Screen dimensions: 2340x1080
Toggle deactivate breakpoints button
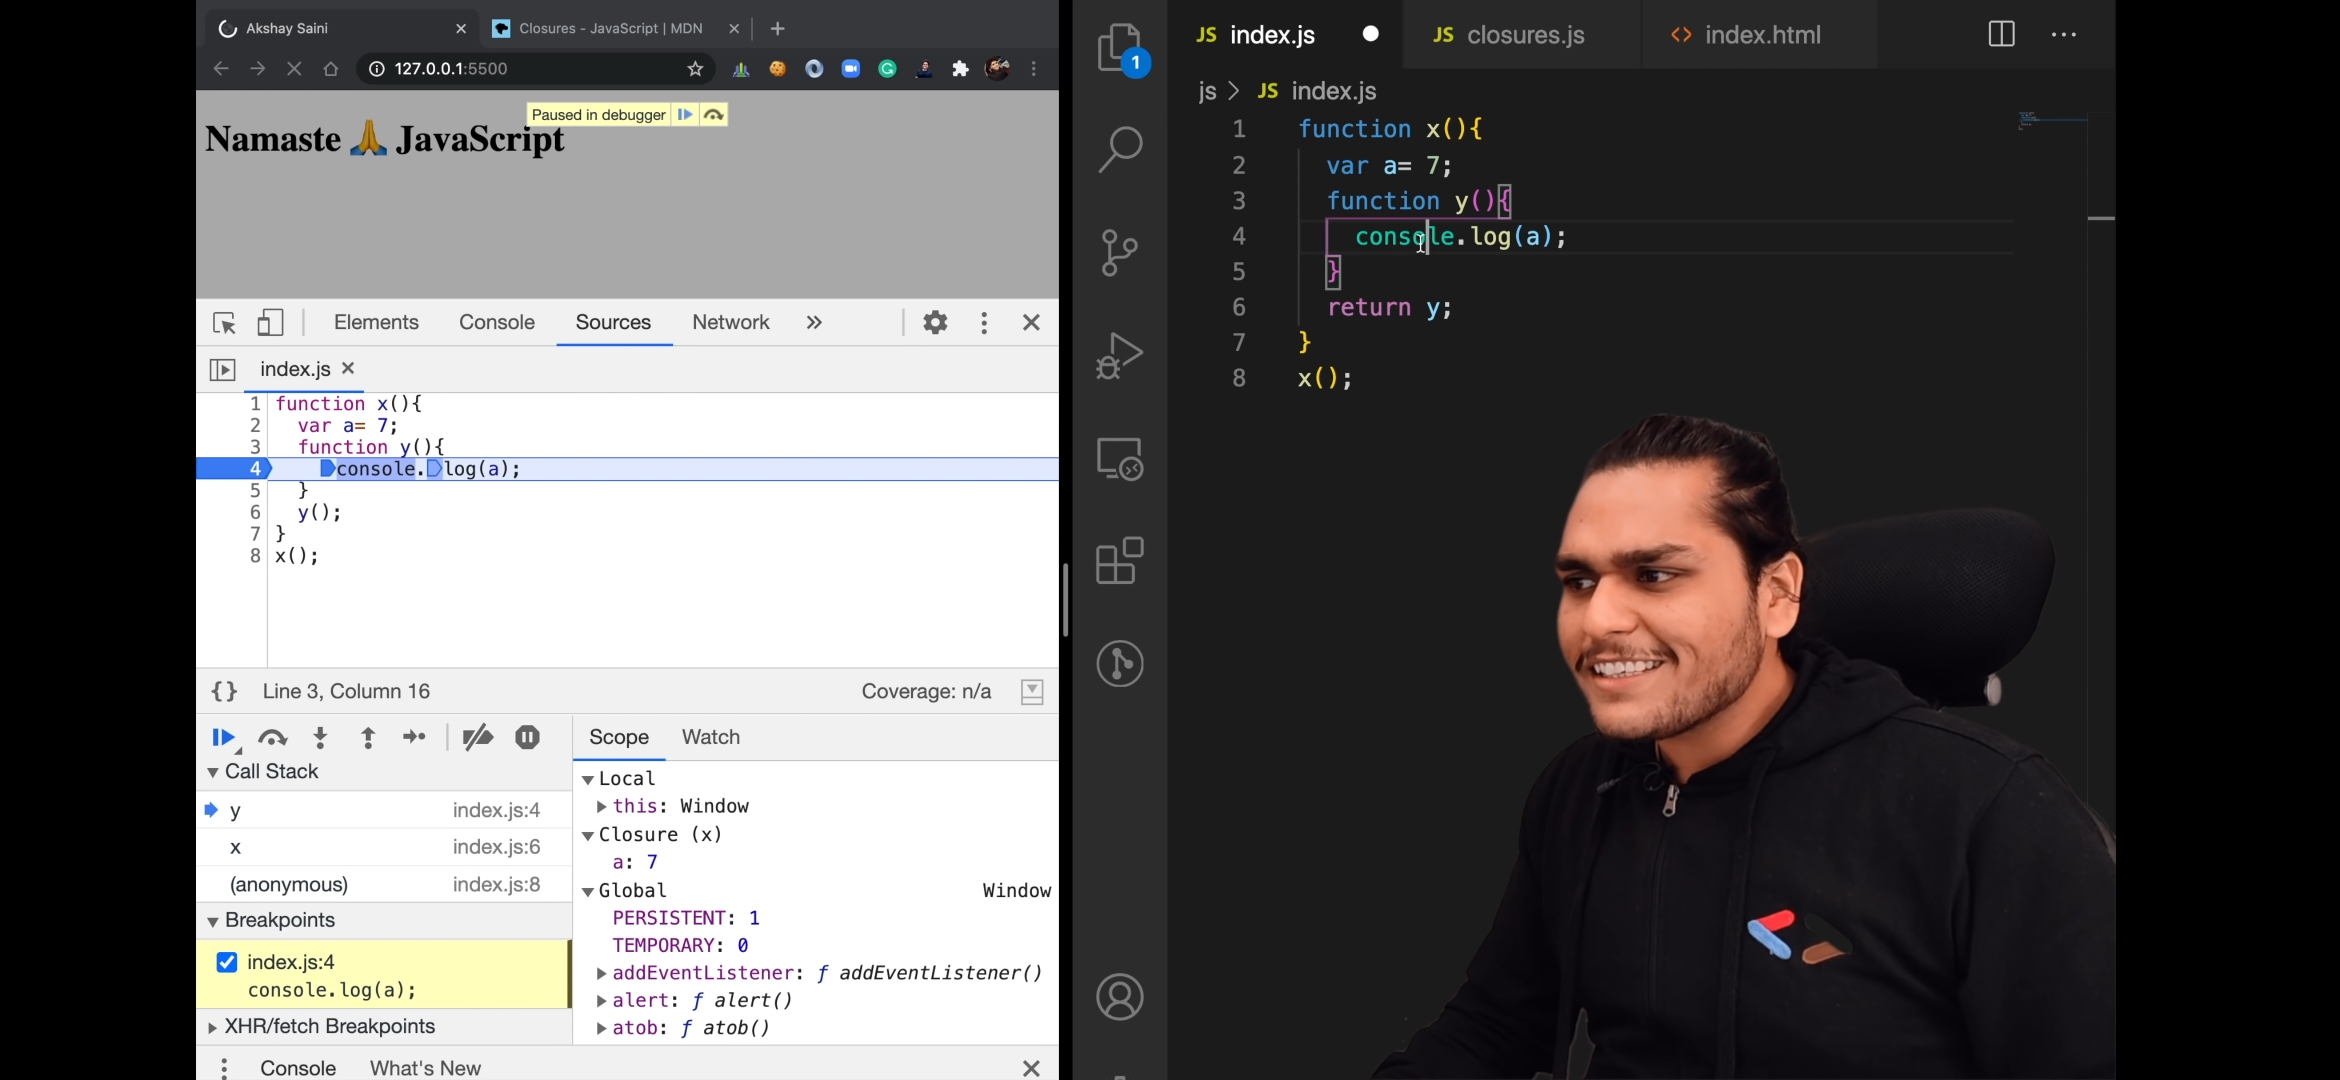[x=477, y=738]
